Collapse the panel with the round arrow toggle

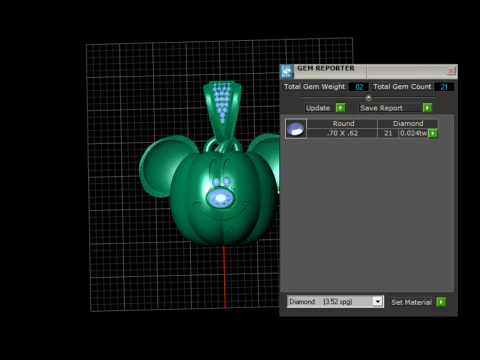(x=368, y=97)
